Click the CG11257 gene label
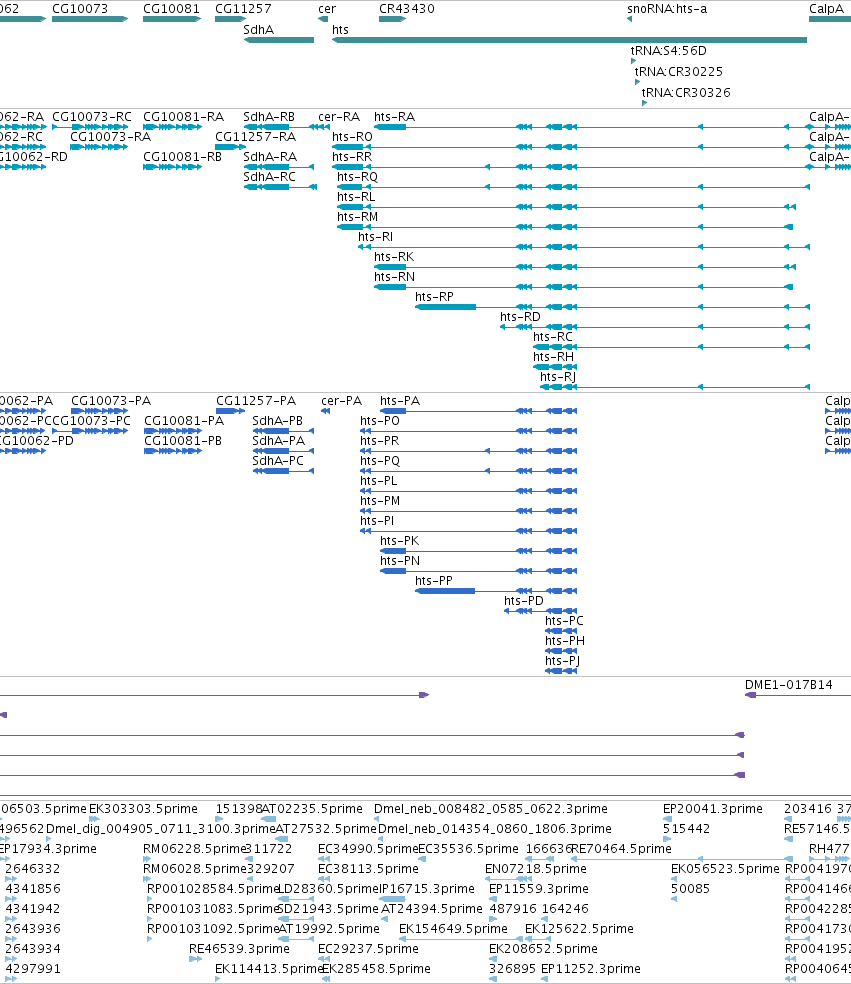851x984 pixels. tap(243, 9)
